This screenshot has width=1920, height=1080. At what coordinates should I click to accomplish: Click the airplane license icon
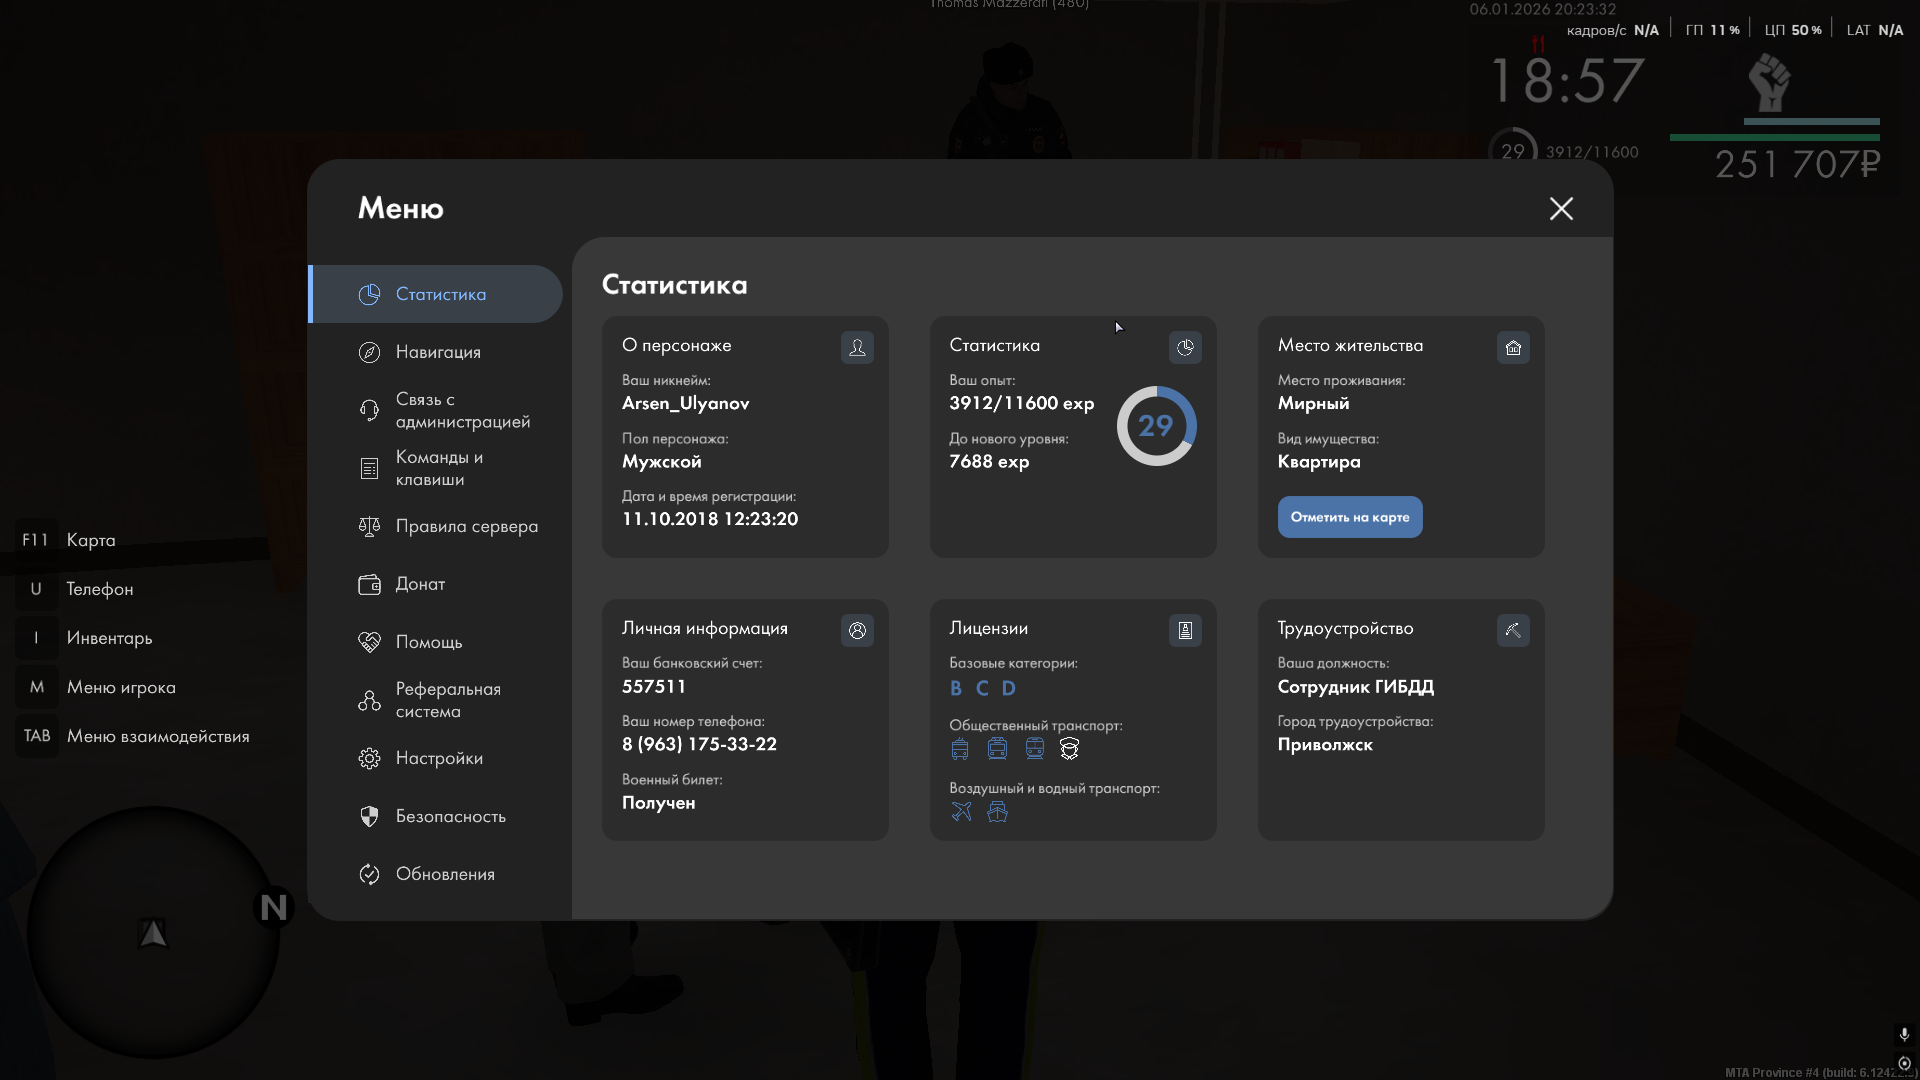pos(961,811)
